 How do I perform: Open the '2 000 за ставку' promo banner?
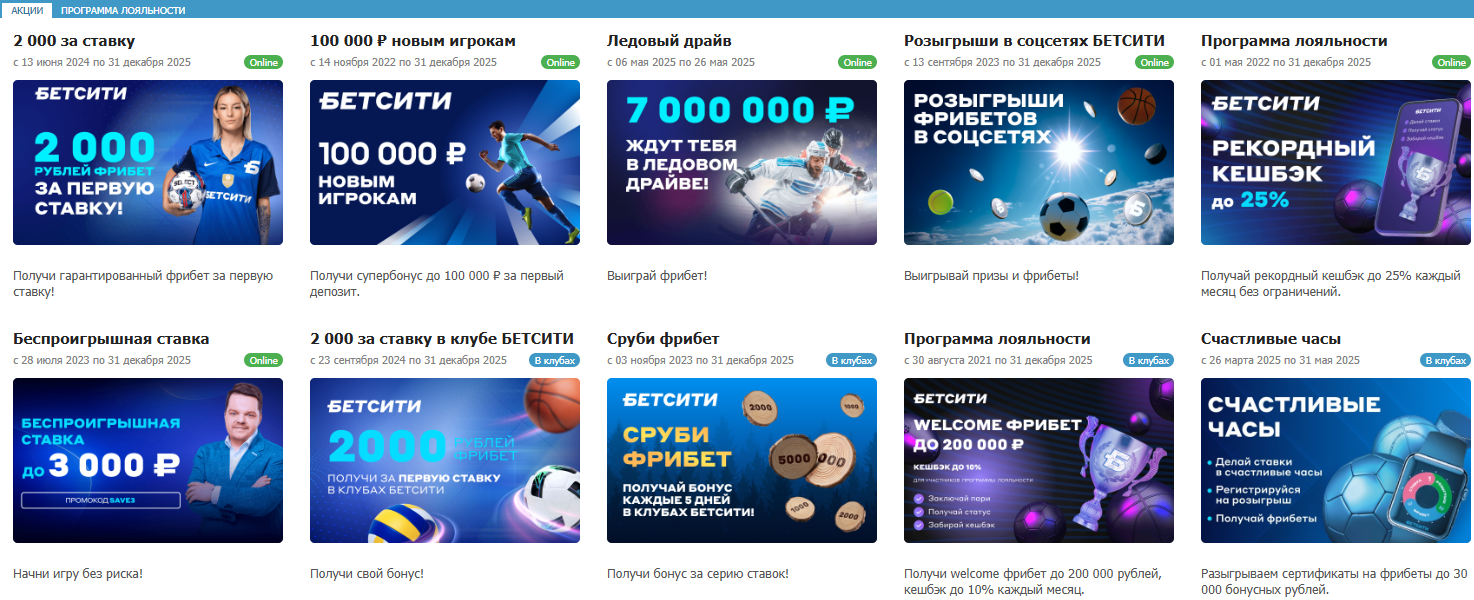pyautogui.click(x=148, y=162)
